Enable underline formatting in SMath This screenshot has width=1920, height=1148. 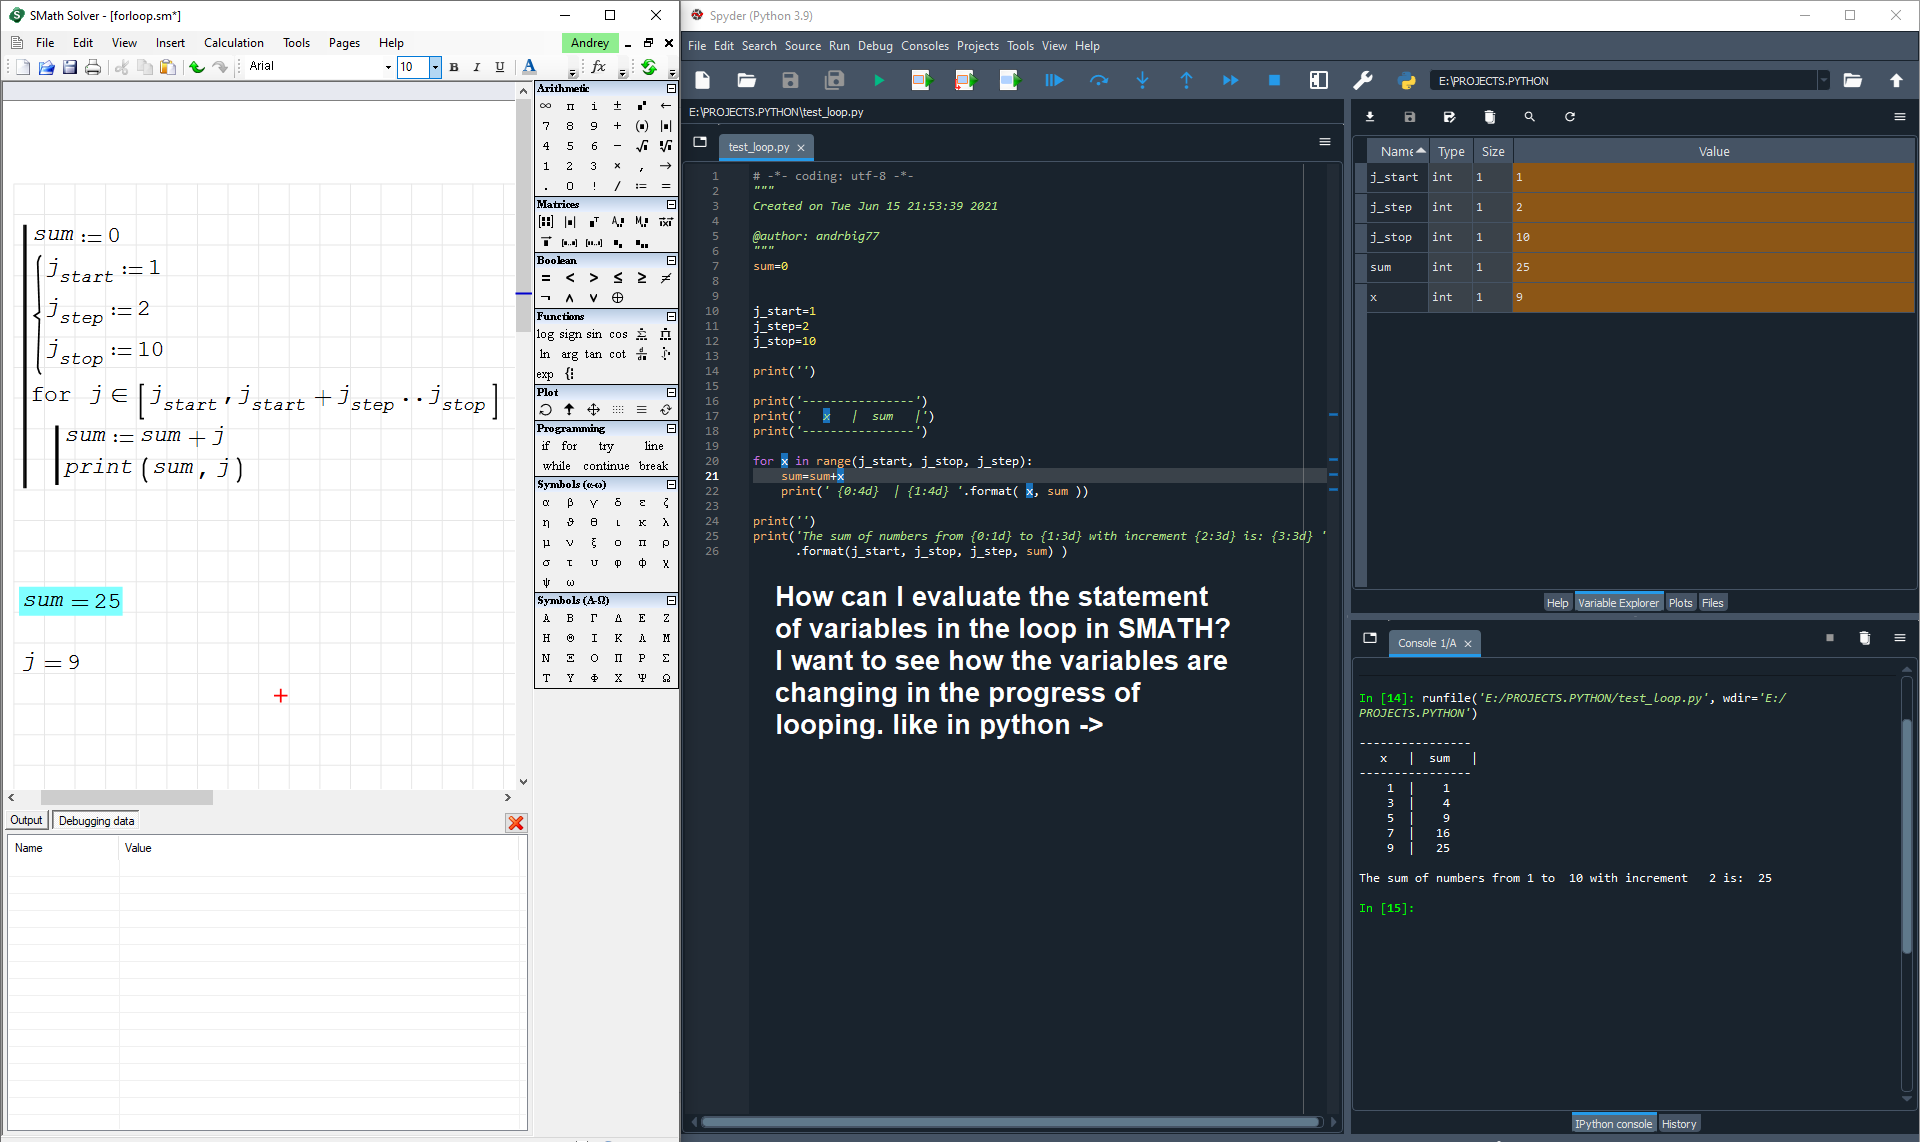click(x=499, y=66)
